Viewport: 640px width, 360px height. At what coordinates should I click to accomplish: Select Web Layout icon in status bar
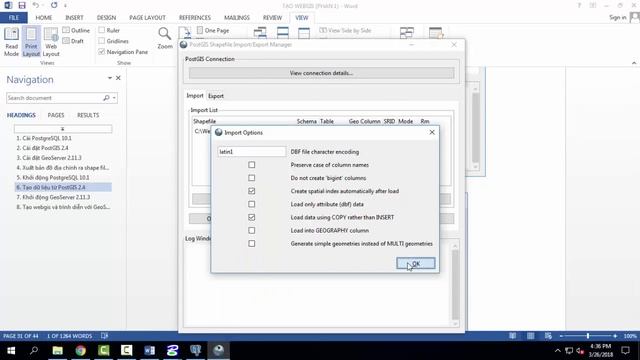(548, 336)
